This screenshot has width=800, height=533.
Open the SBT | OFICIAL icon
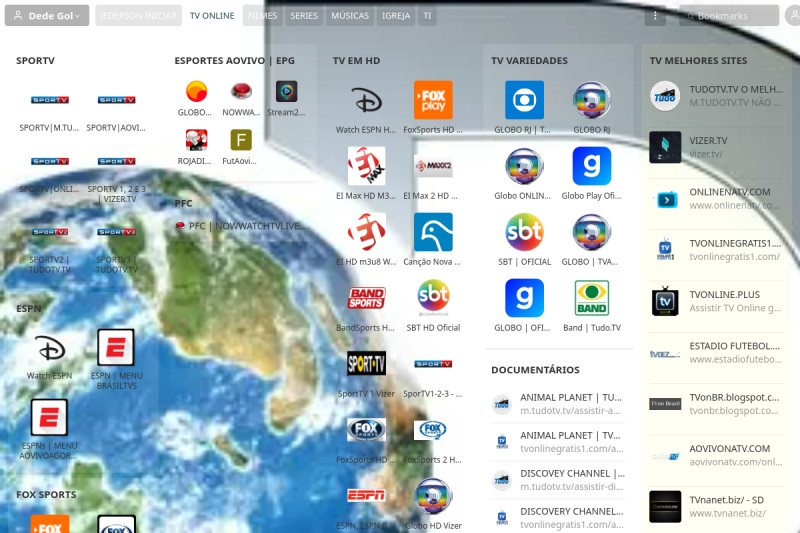tap(524, 232)
